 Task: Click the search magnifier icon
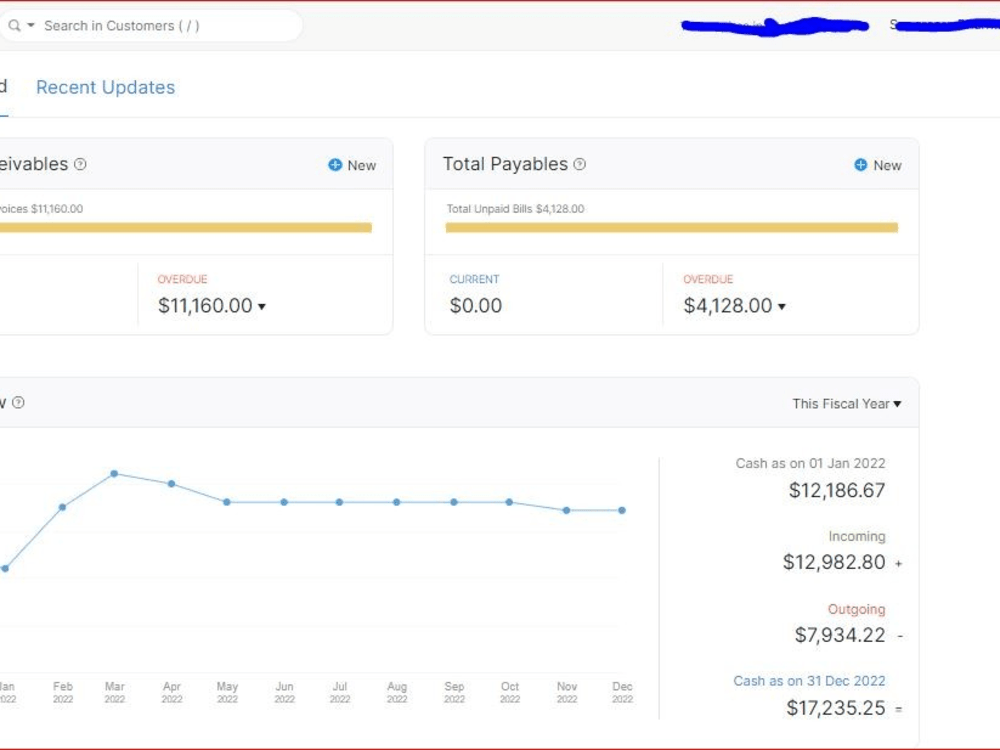14,25
